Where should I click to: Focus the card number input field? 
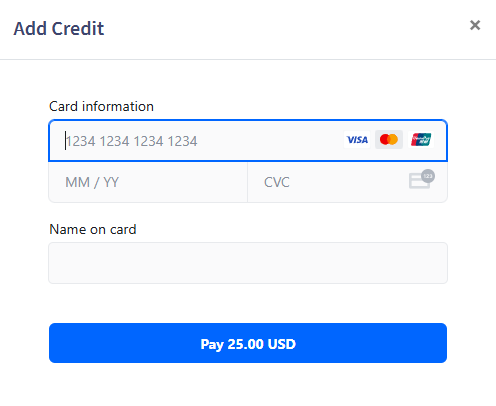(248, 141)
